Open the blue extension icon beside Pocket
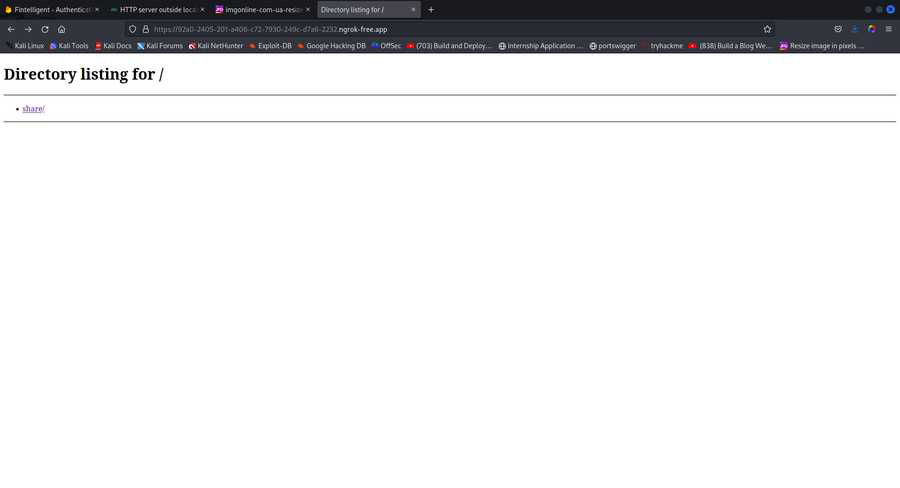The width and height of the screenshot is (900, 488). pyautogui.click(x=855, y=29)
